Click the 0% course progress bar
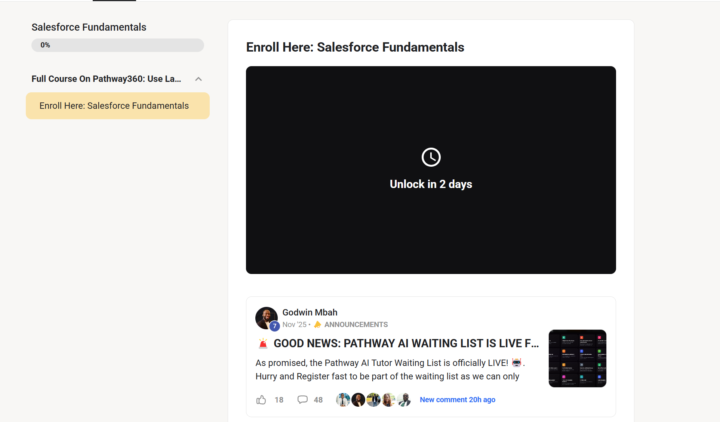Screen dimensions: 720x422 tap(118, 45)
